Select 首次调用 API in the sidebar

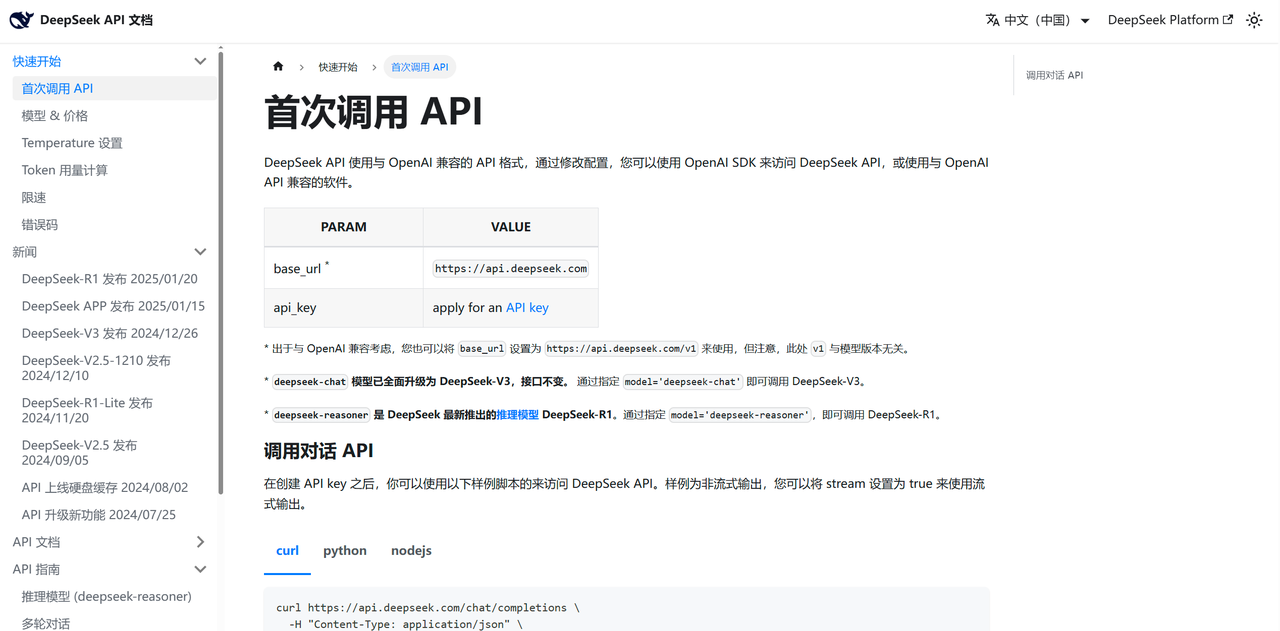(114, 88)
